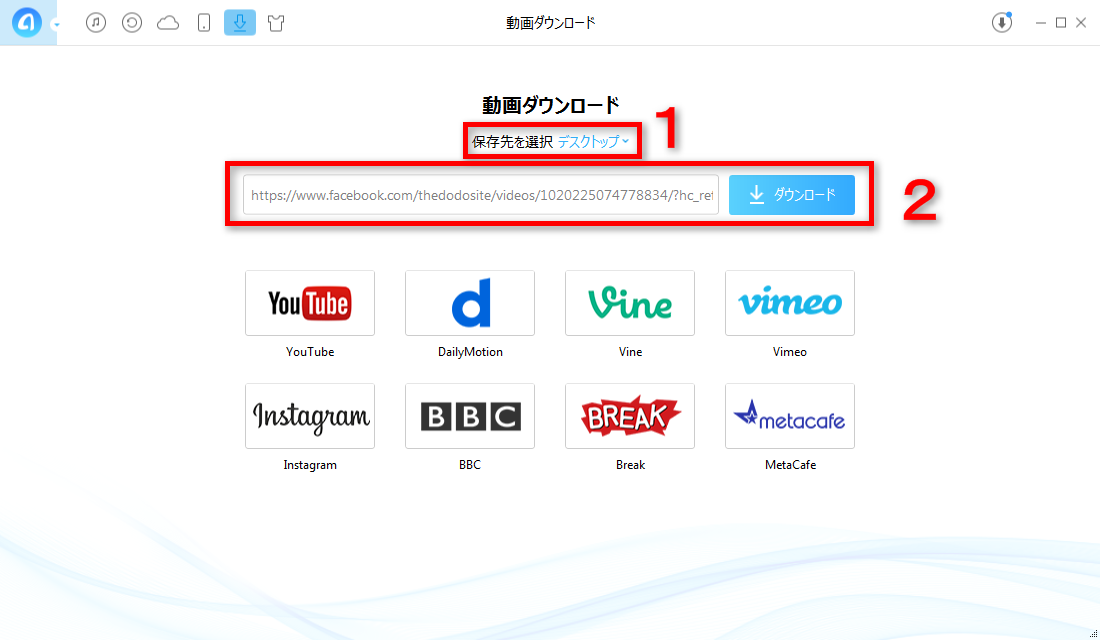
Task: Open the dropdown arrow beside AnyTrans logo
Action: [56, 25]
